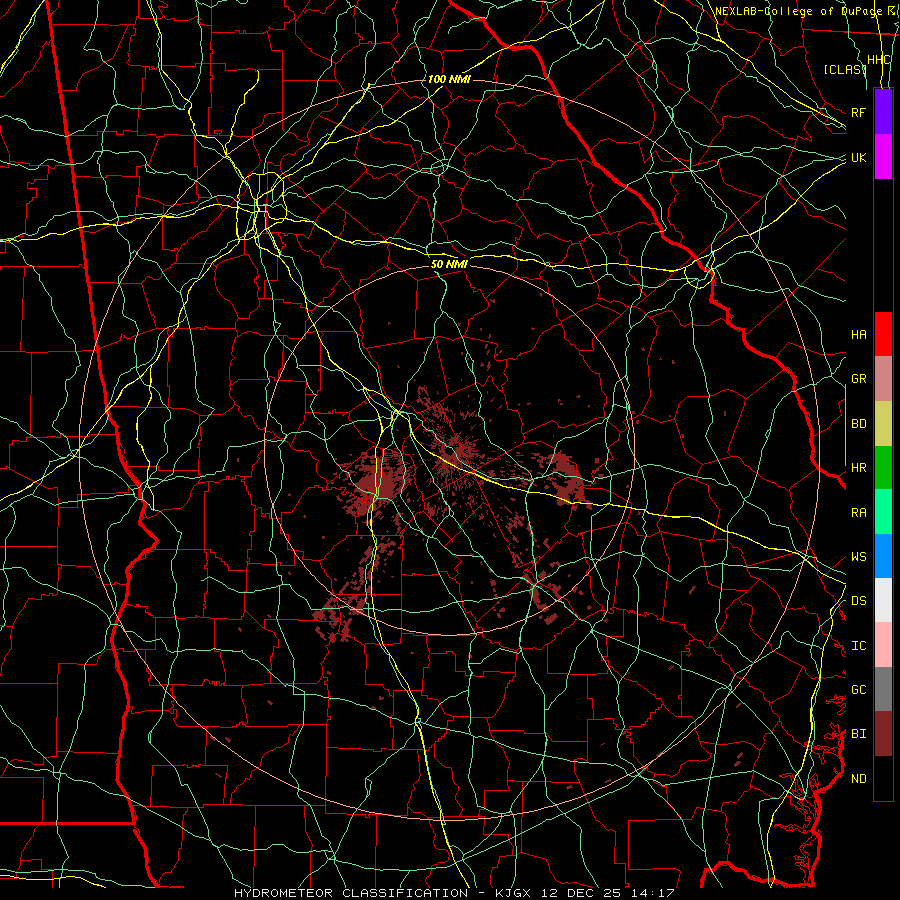The image size is (900, 900).
Task: Click the UK legend label
Action: (858, 157)
